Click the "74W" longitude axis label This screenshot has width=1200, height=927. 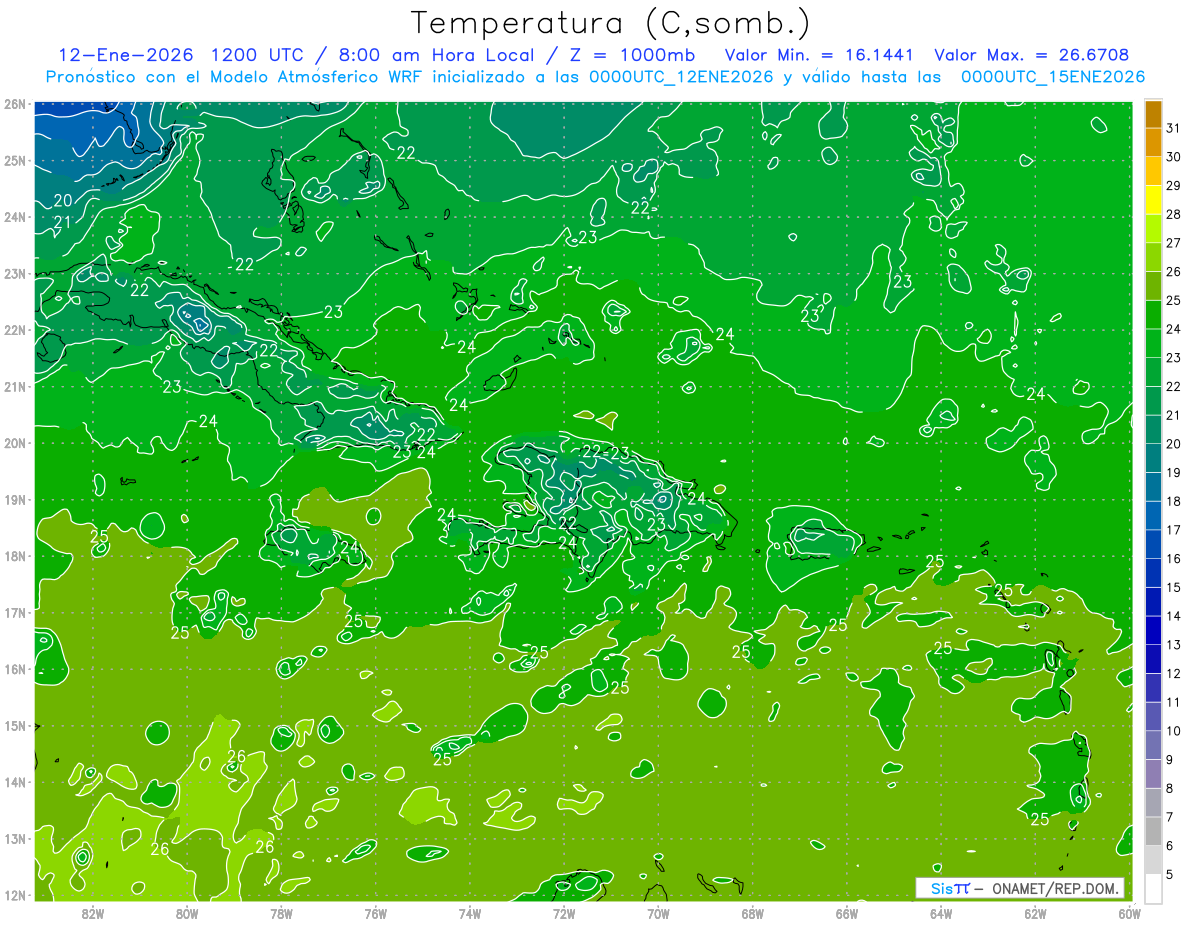point(470,912)
